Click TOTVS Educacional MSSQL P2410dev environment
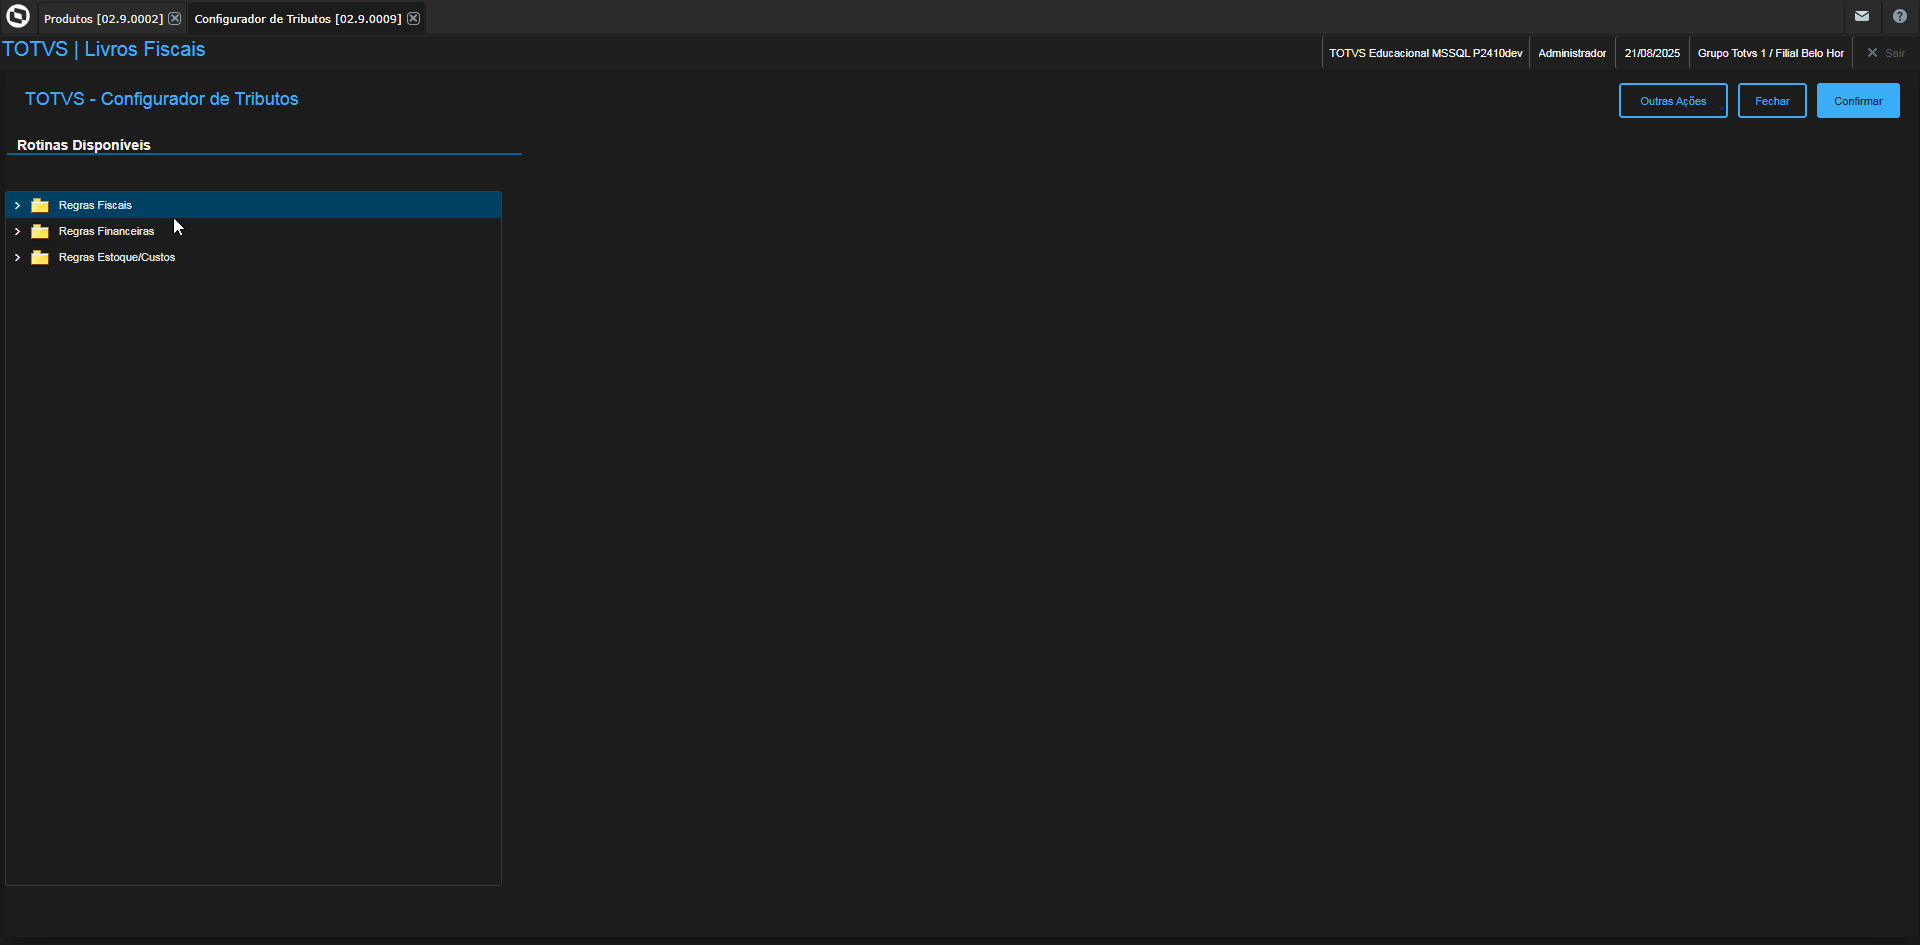 (x=1426, y=53)
